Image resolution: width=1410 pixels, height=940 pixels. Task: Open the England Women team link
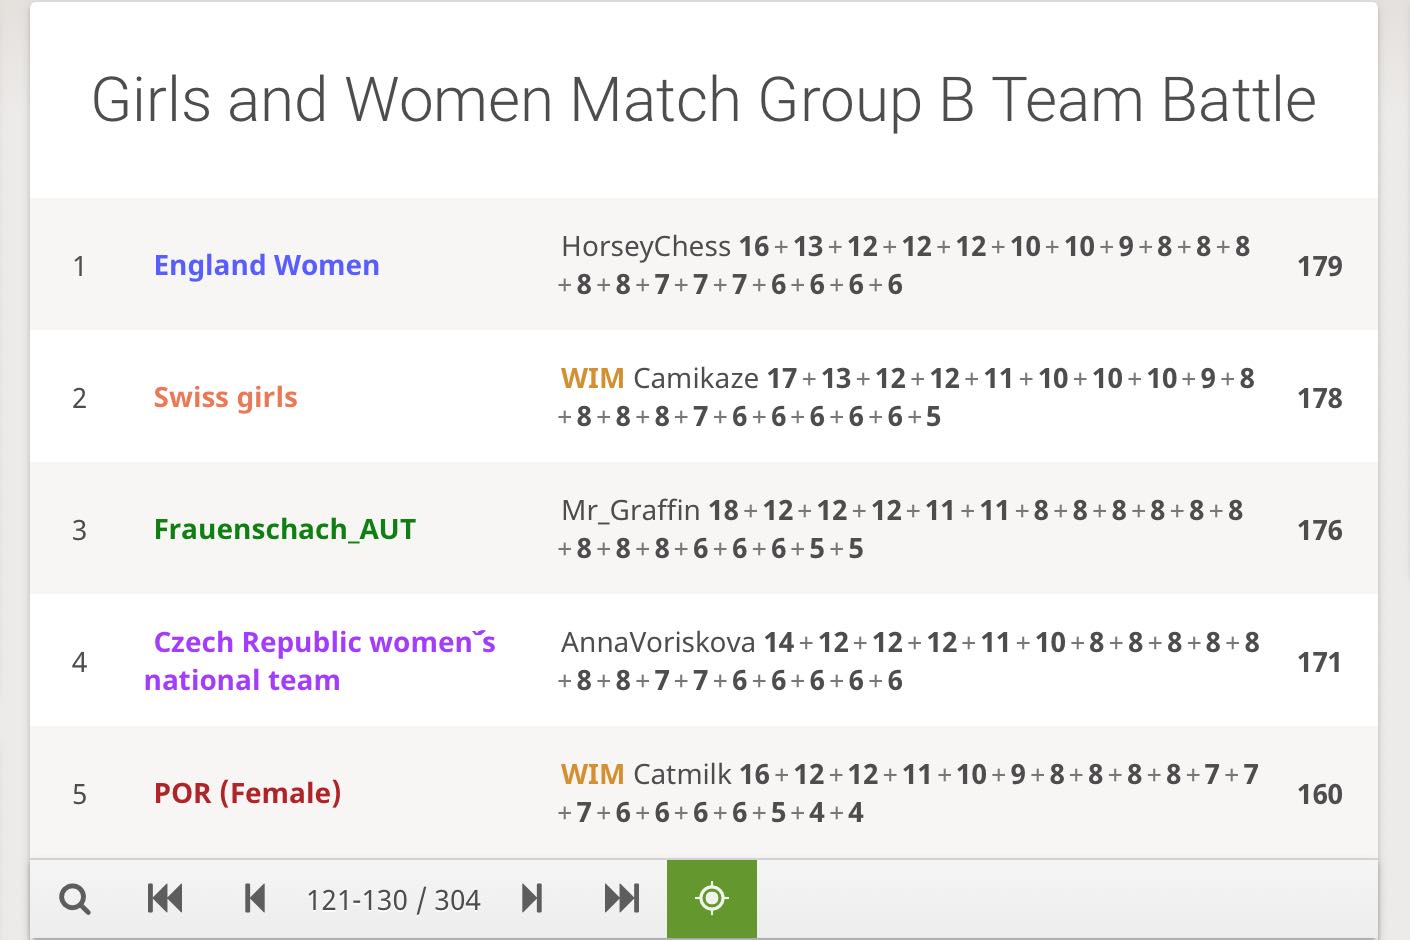(267, 265)
